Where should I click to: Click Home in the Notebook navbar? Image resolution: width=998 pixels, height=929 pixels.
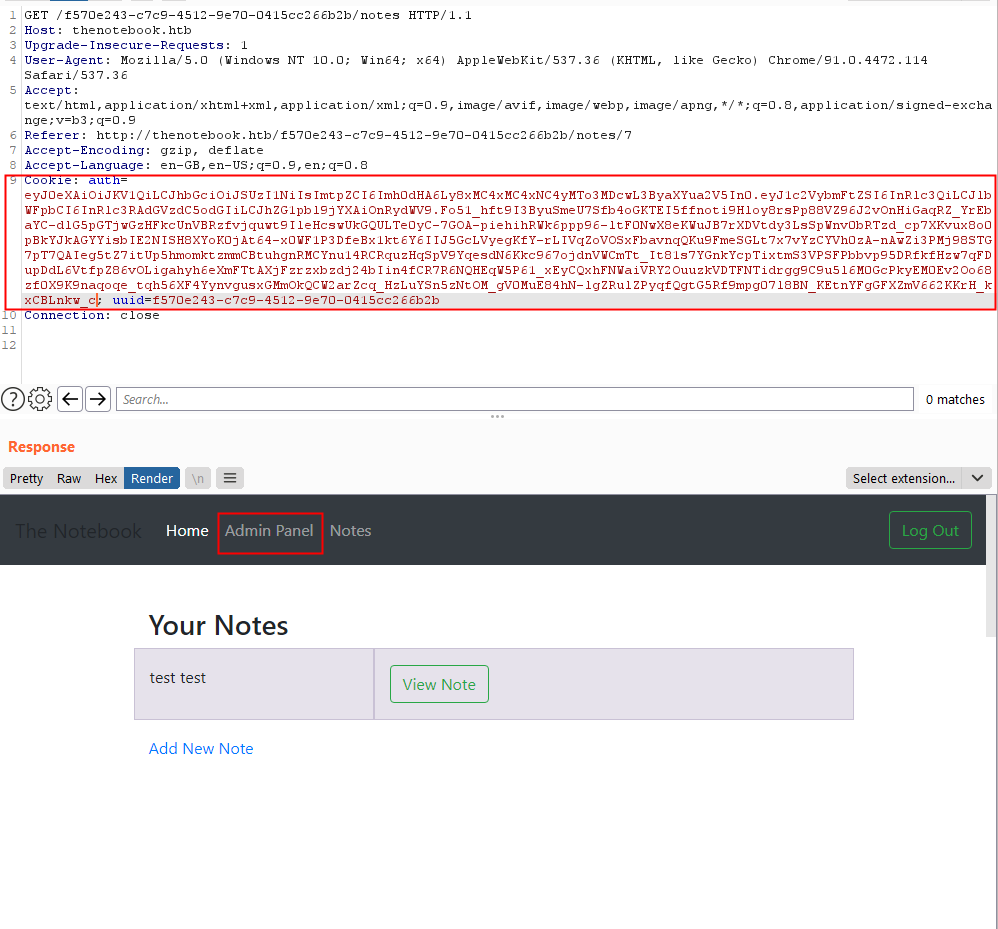coord(187,530)
